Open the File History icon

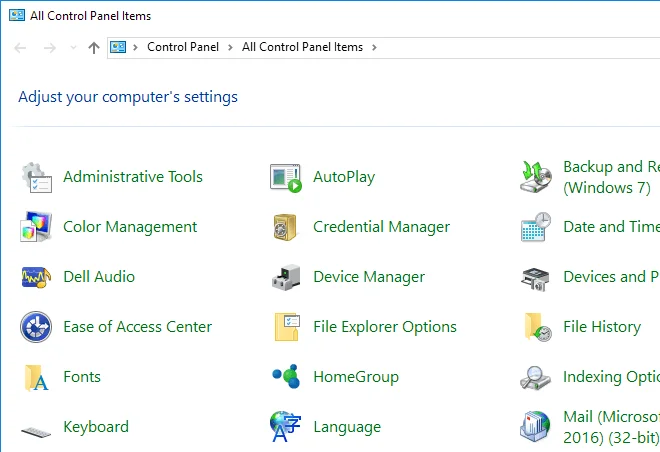click(536, 327)
